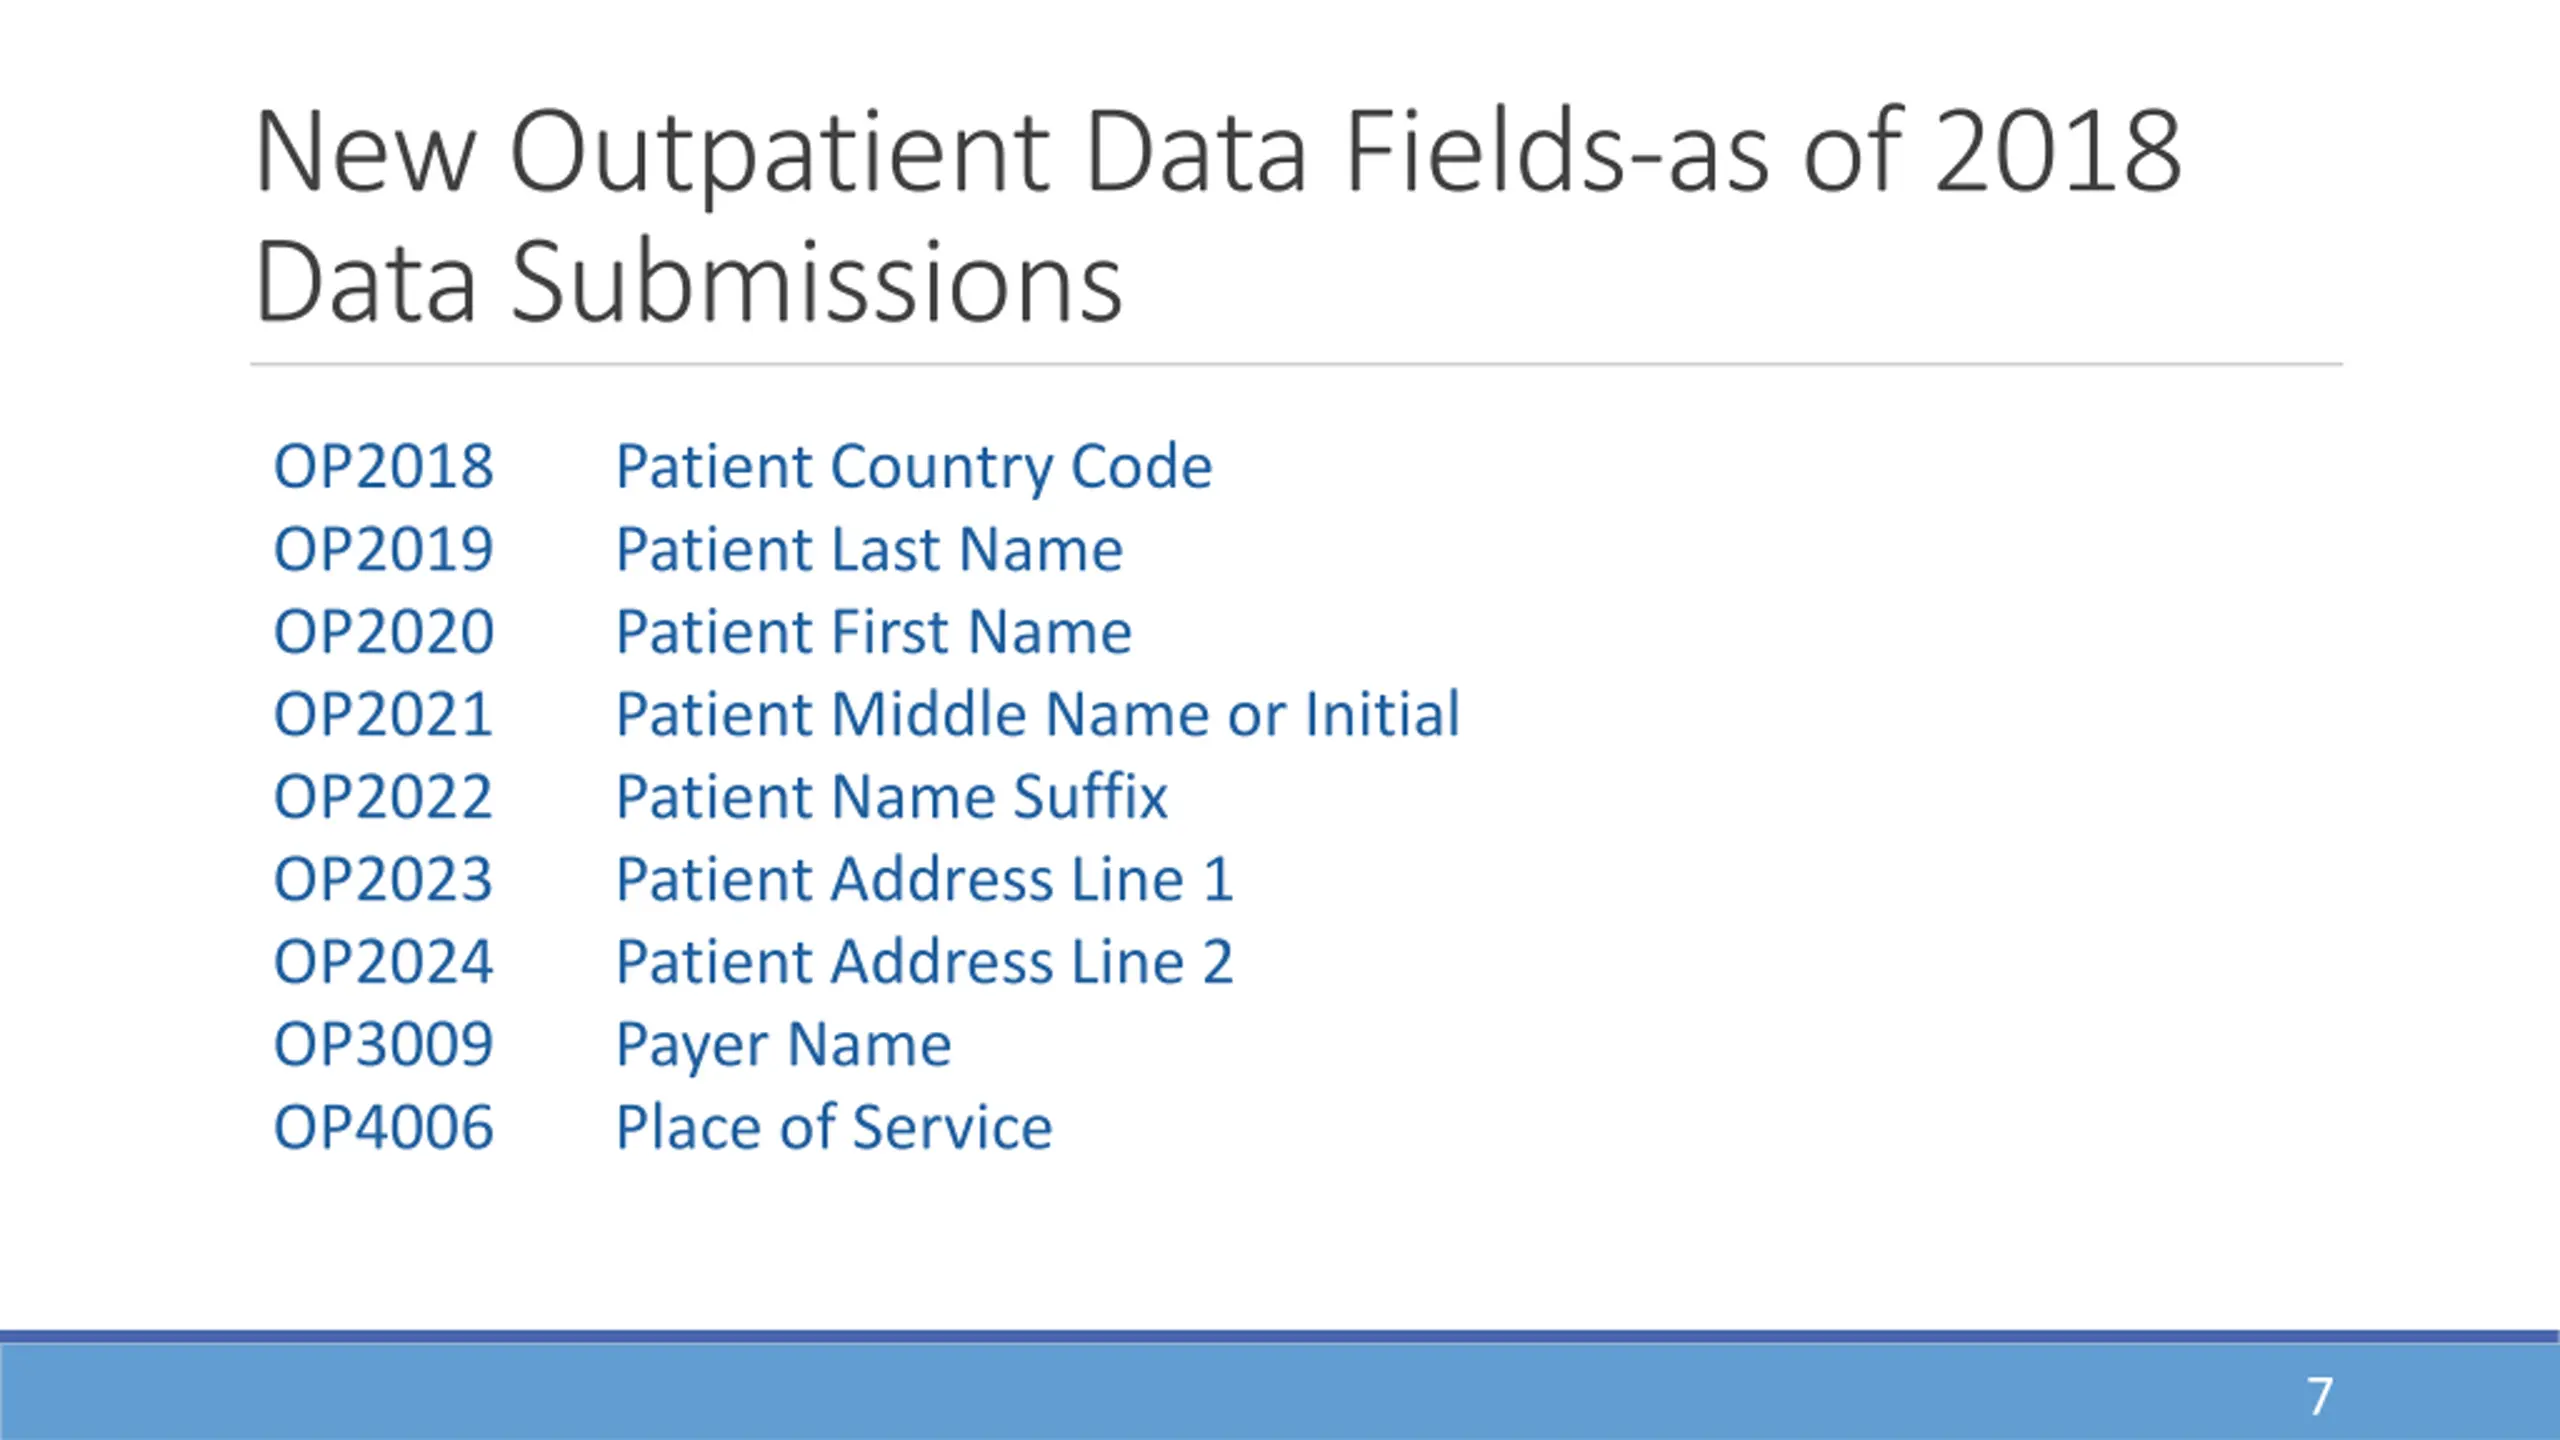This screenshot has height=1440, width=2560.
Task: Click the Patient Last Name text
Action: point(869,550)
